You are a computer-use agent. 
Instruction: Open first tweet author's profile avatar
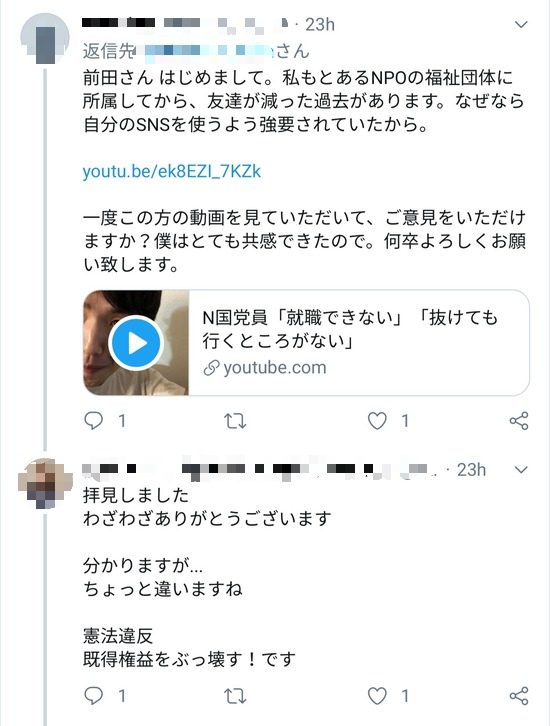pyautogui.click(x=45, y=39)
